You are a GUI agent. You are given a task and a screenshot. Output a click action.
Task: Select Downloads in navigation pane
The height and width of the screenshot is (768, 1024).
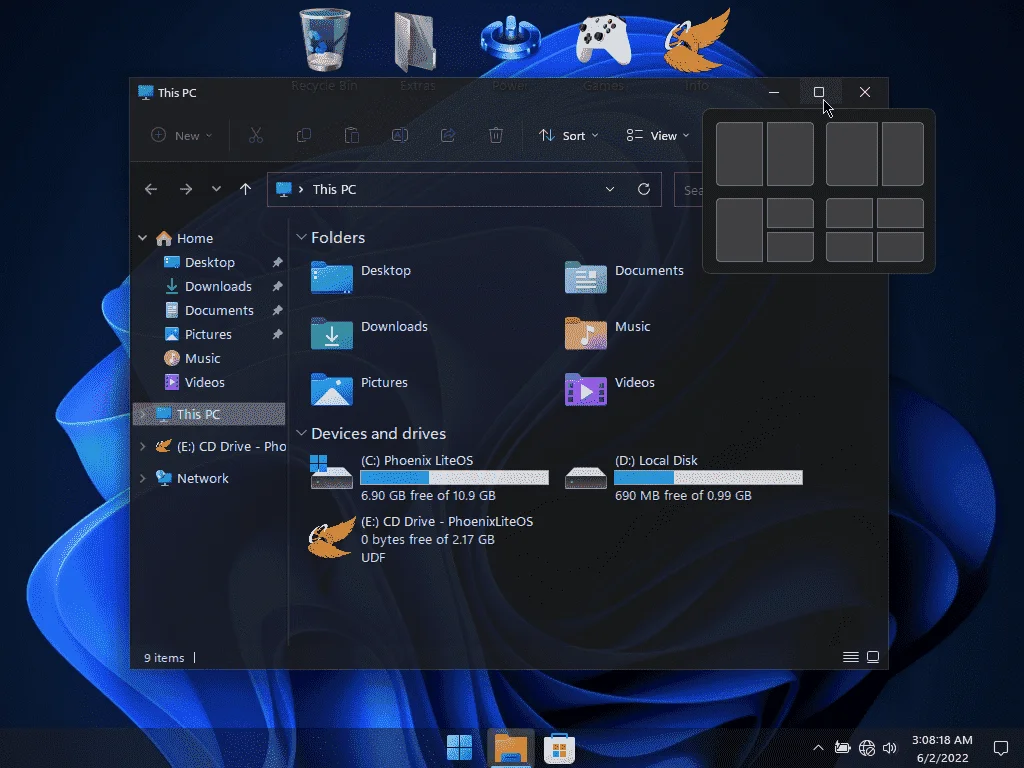coord(218,286)
